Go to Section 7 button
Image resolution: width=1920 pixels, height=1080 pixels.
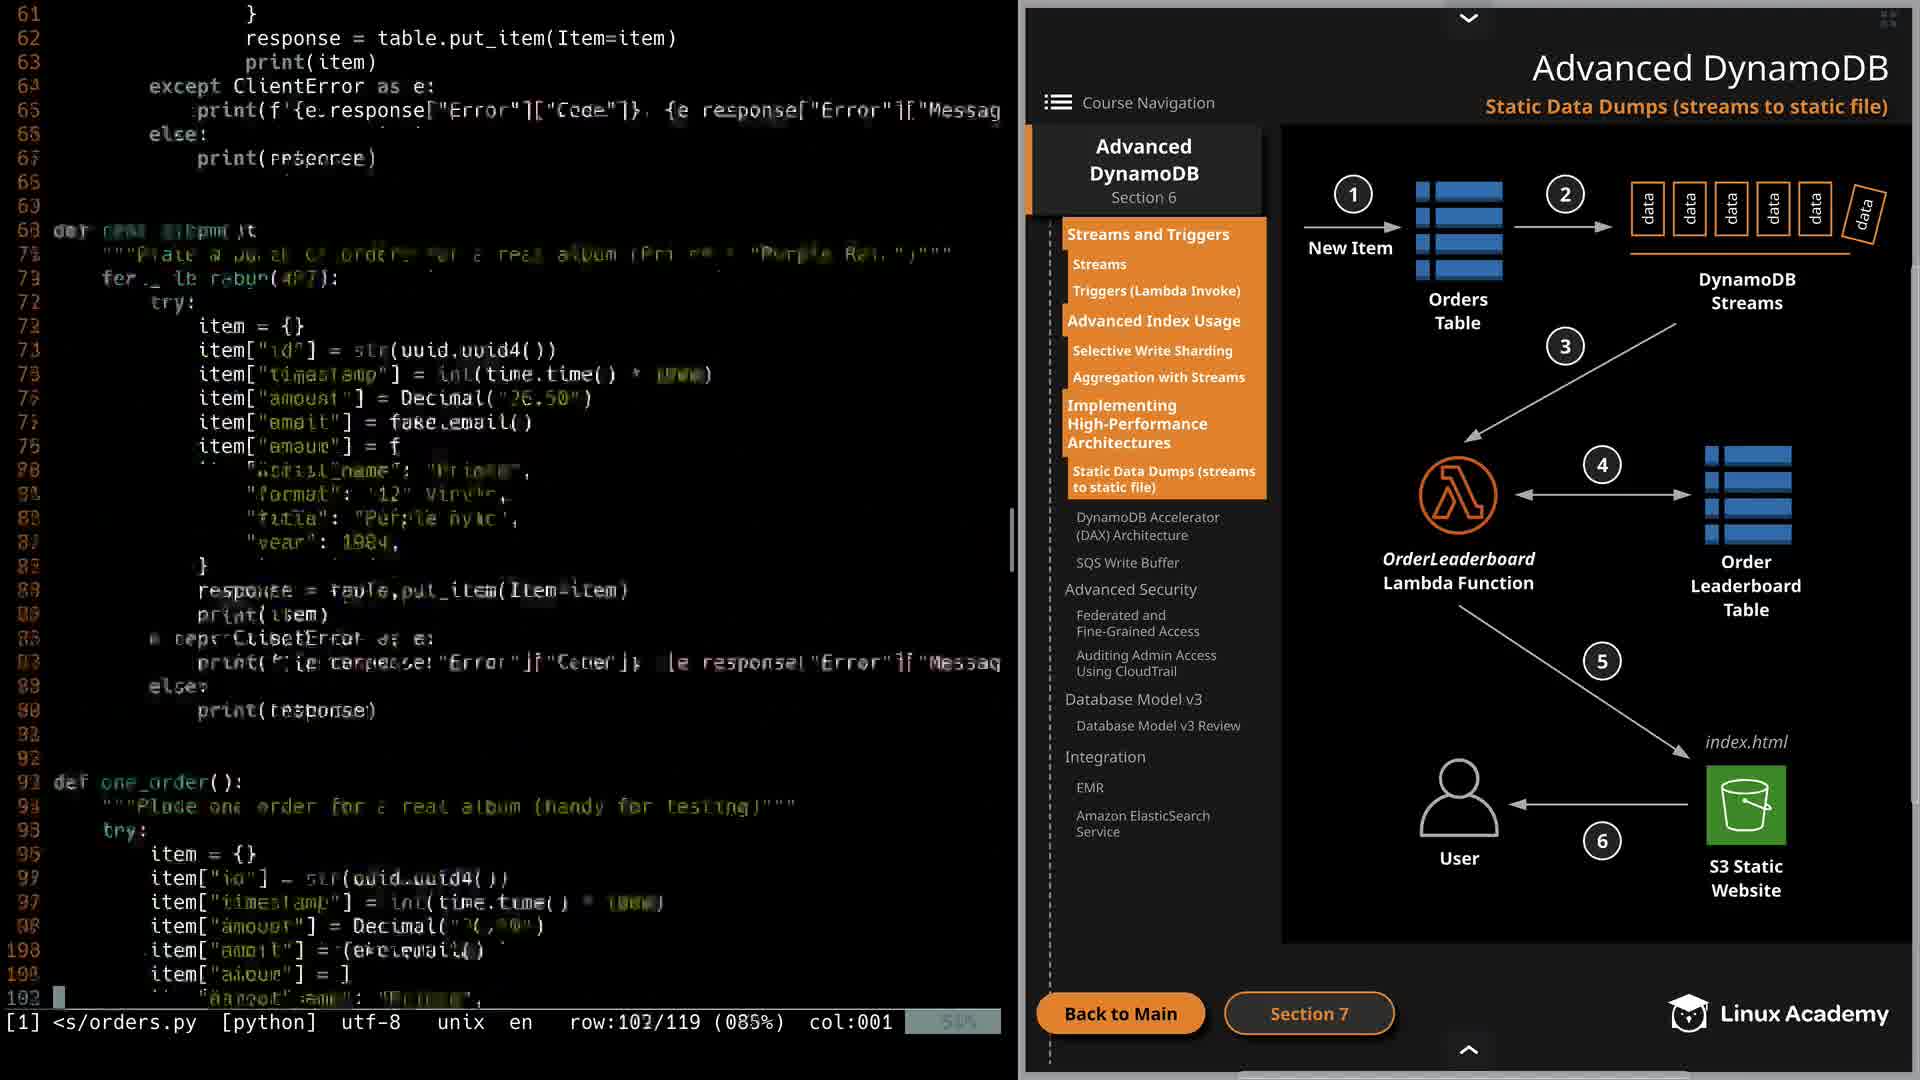(1308, 1014)
